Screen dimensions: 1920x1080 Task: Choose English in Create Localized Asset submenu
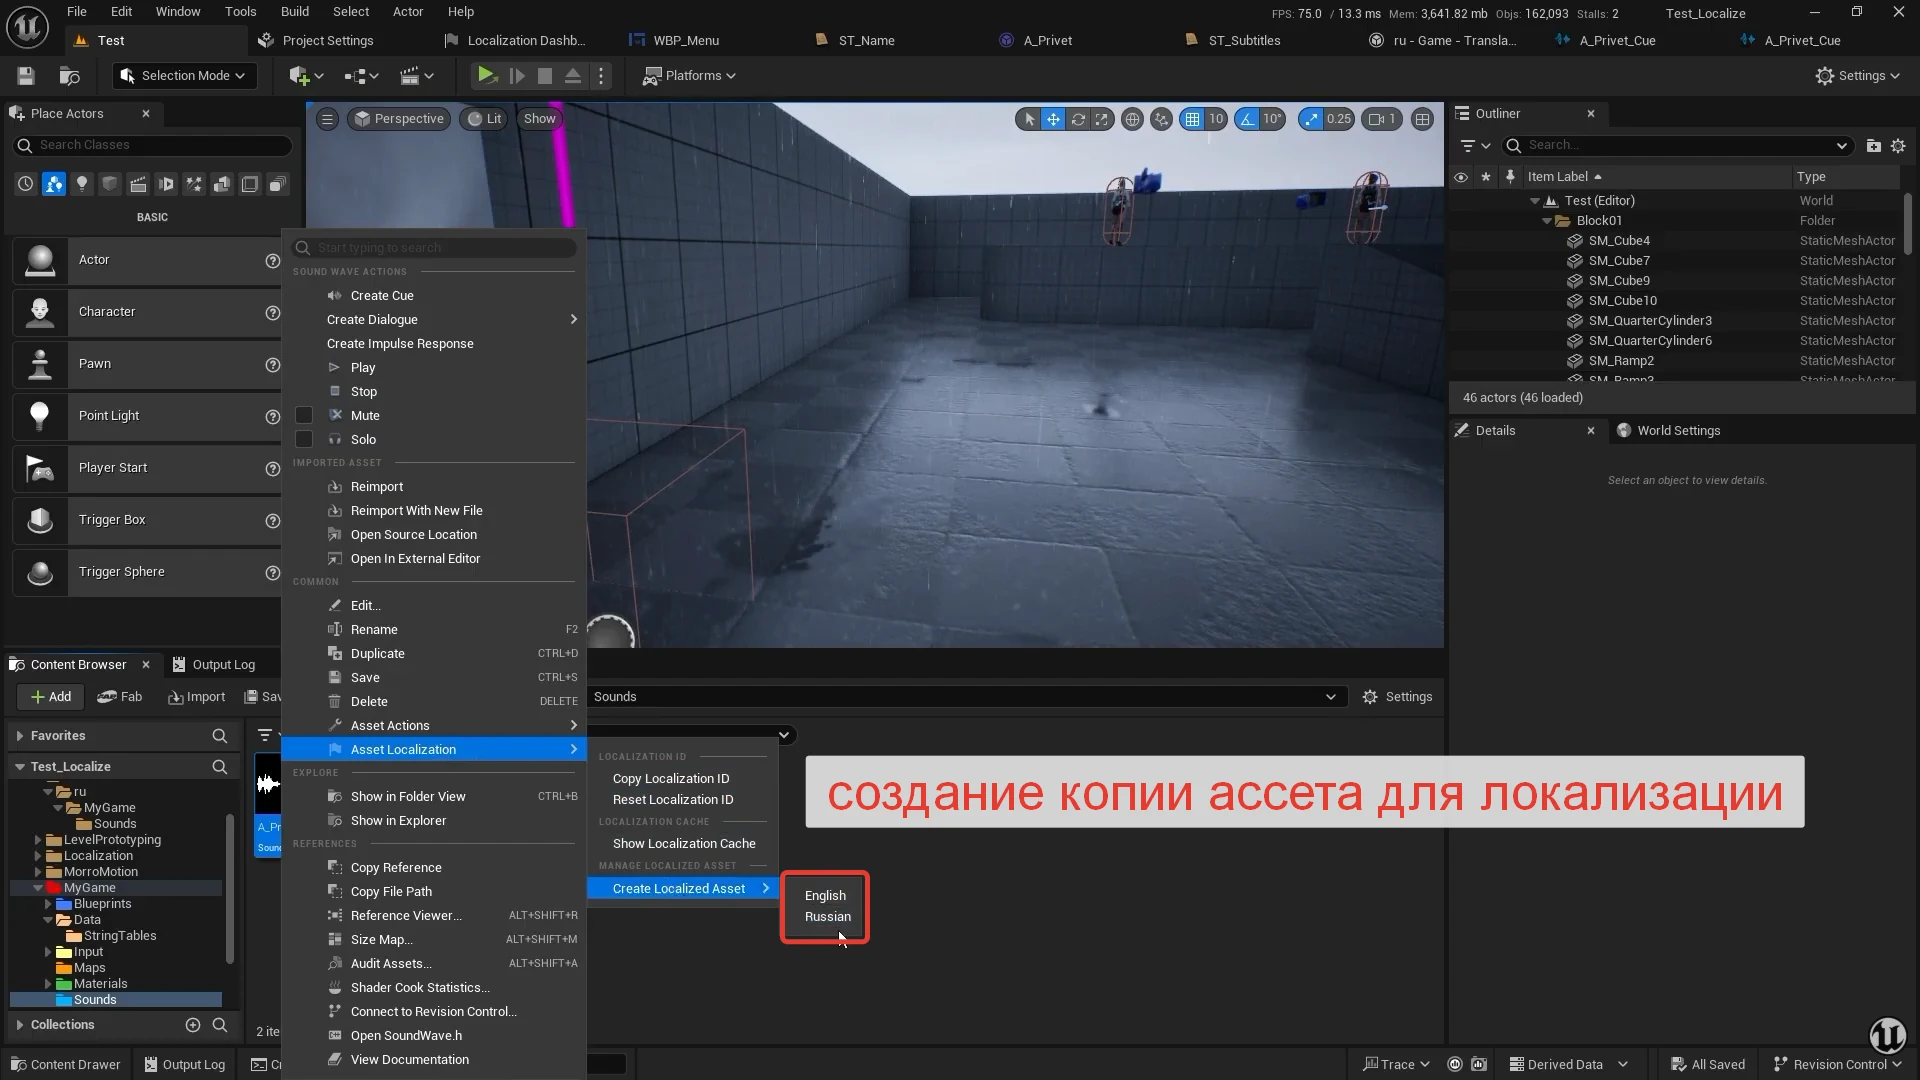825,896
